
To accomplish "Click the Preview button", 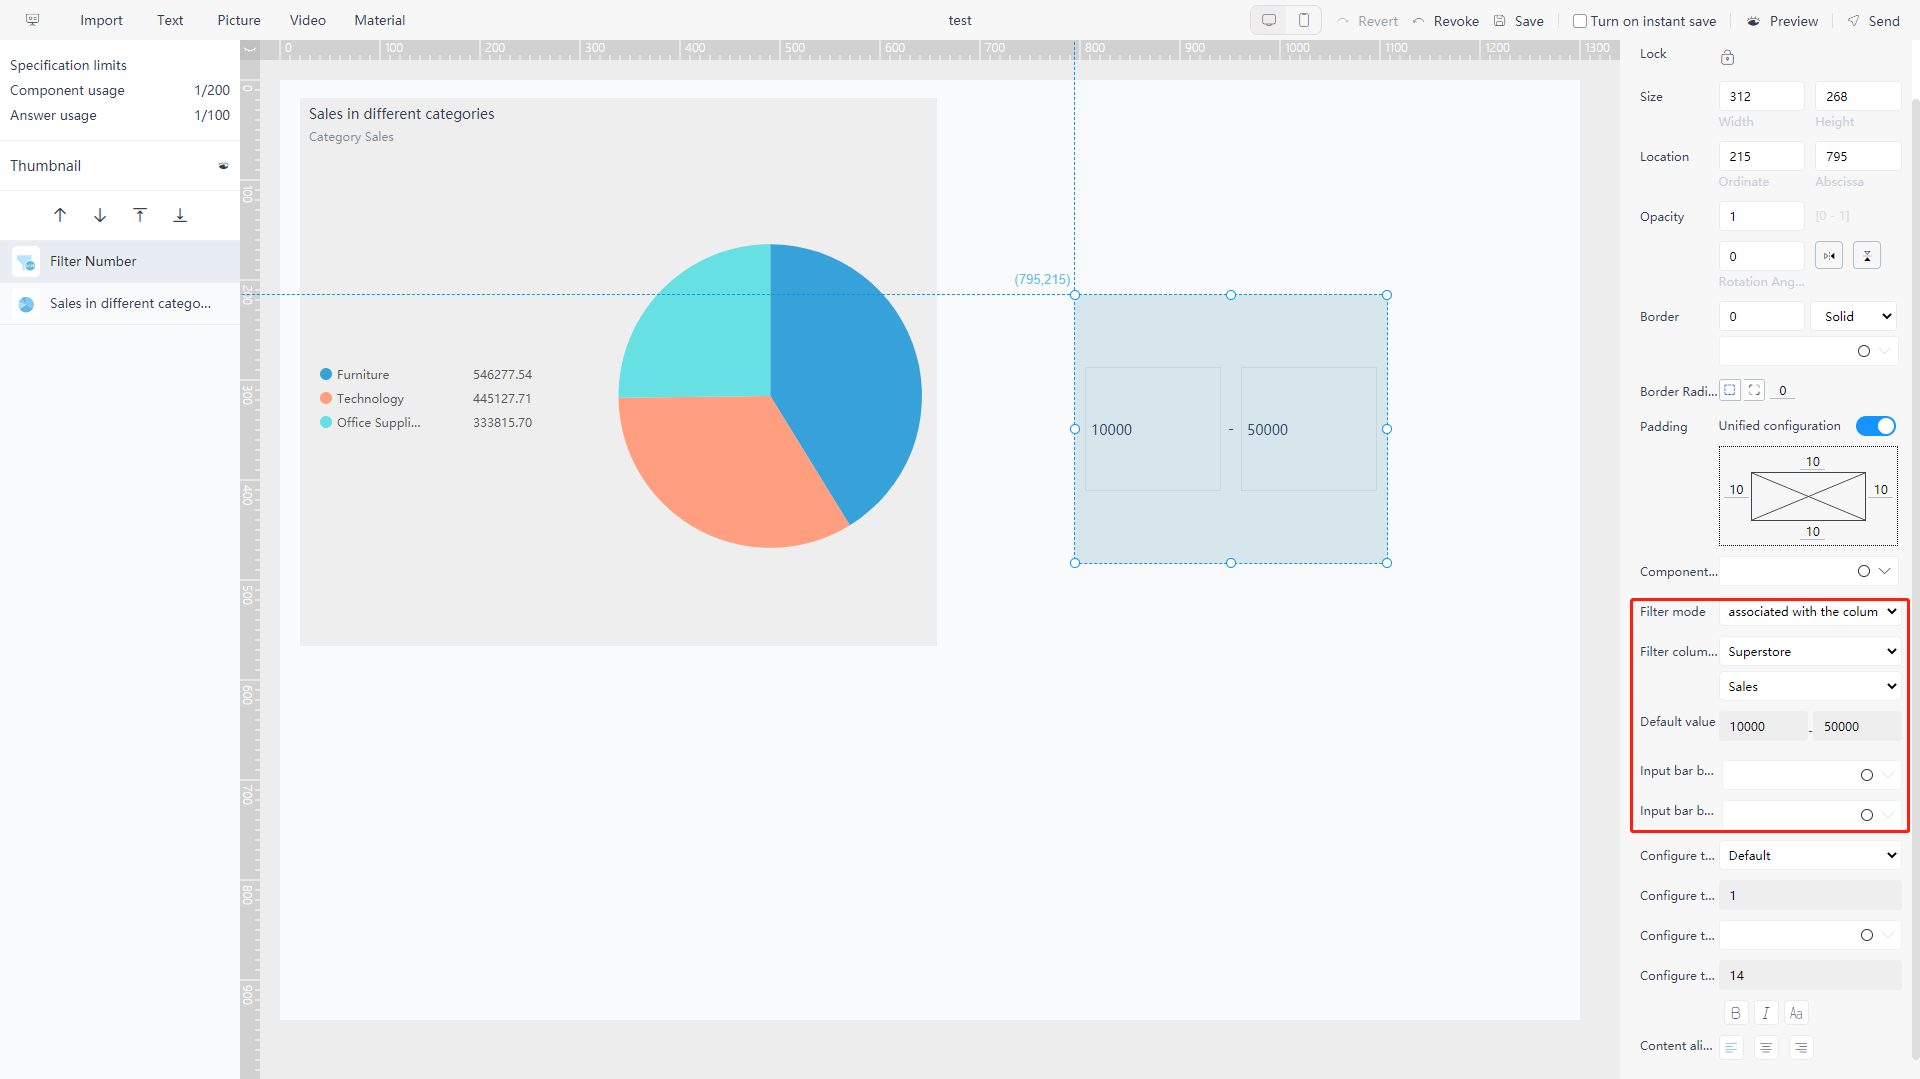I will click(x=1782, y=21).
